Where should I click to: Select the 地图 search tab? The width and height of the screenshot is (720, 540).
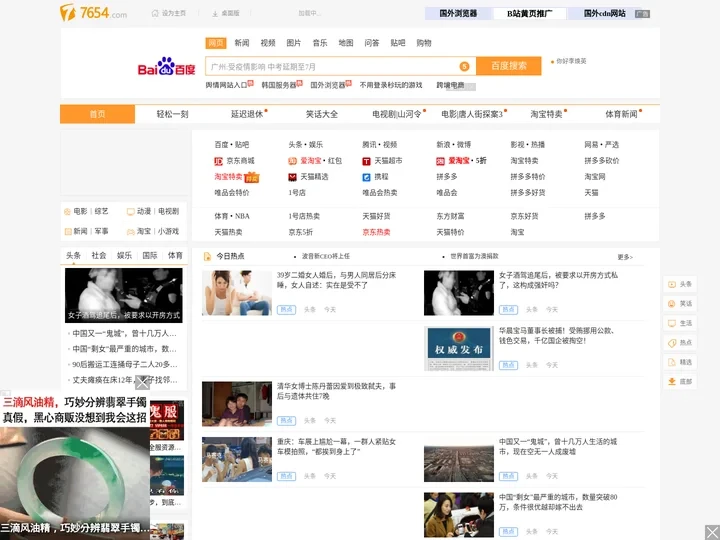tap(346, 43)
